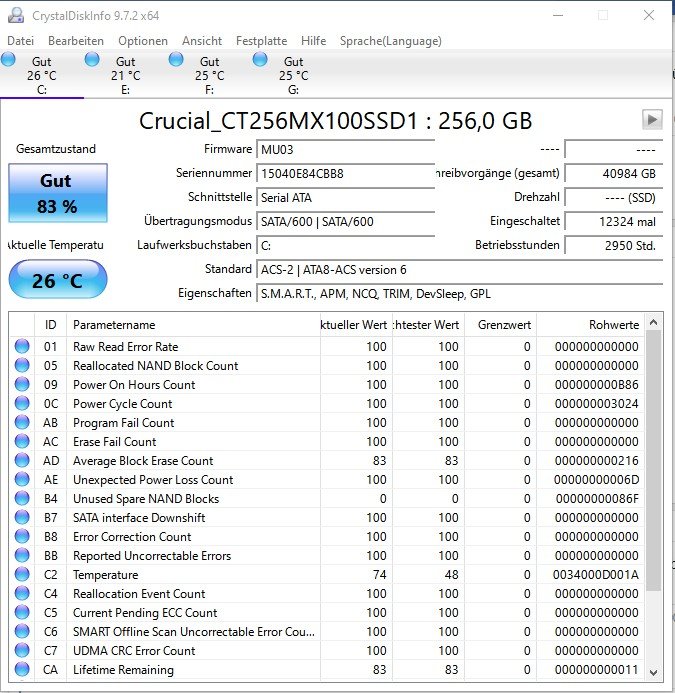Image resolution: width=675 pixels, height=693 pixels.
Task: Click the Firmware field MU03
Action: (345, 149)
